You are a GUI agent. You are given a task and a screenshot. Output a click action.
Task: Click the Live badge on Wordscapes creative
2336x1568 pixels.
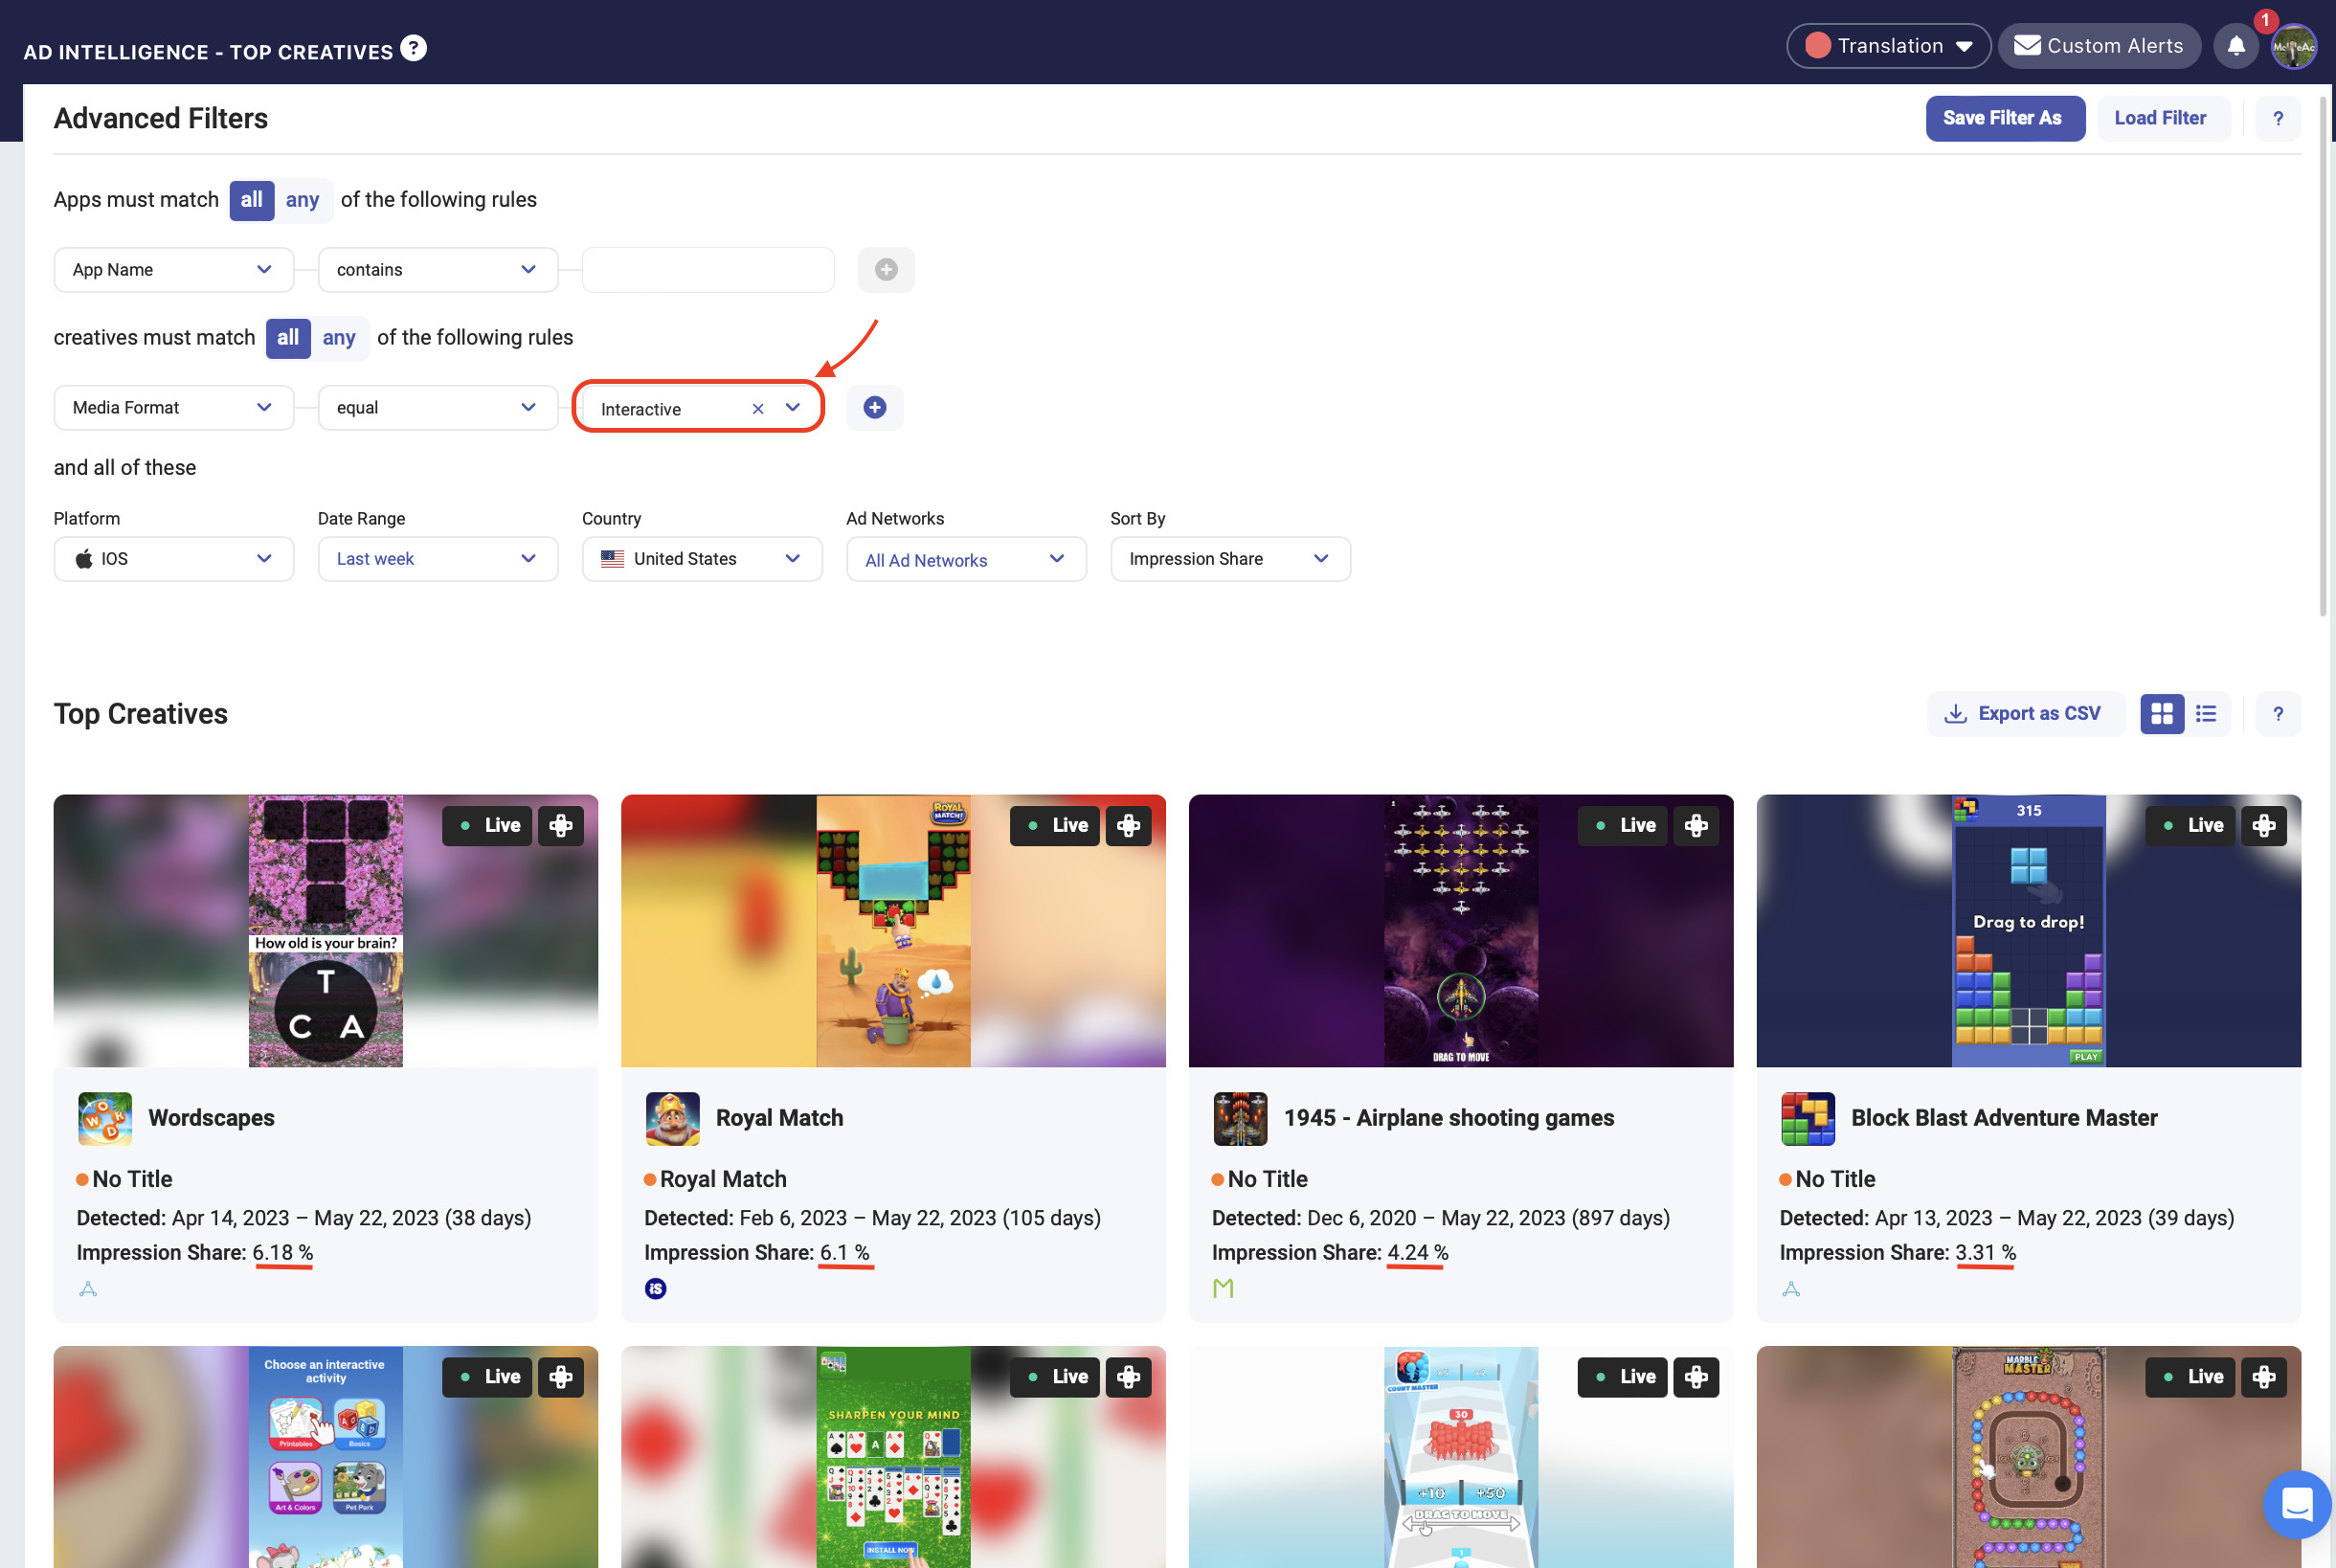click(x=488, y=825)
